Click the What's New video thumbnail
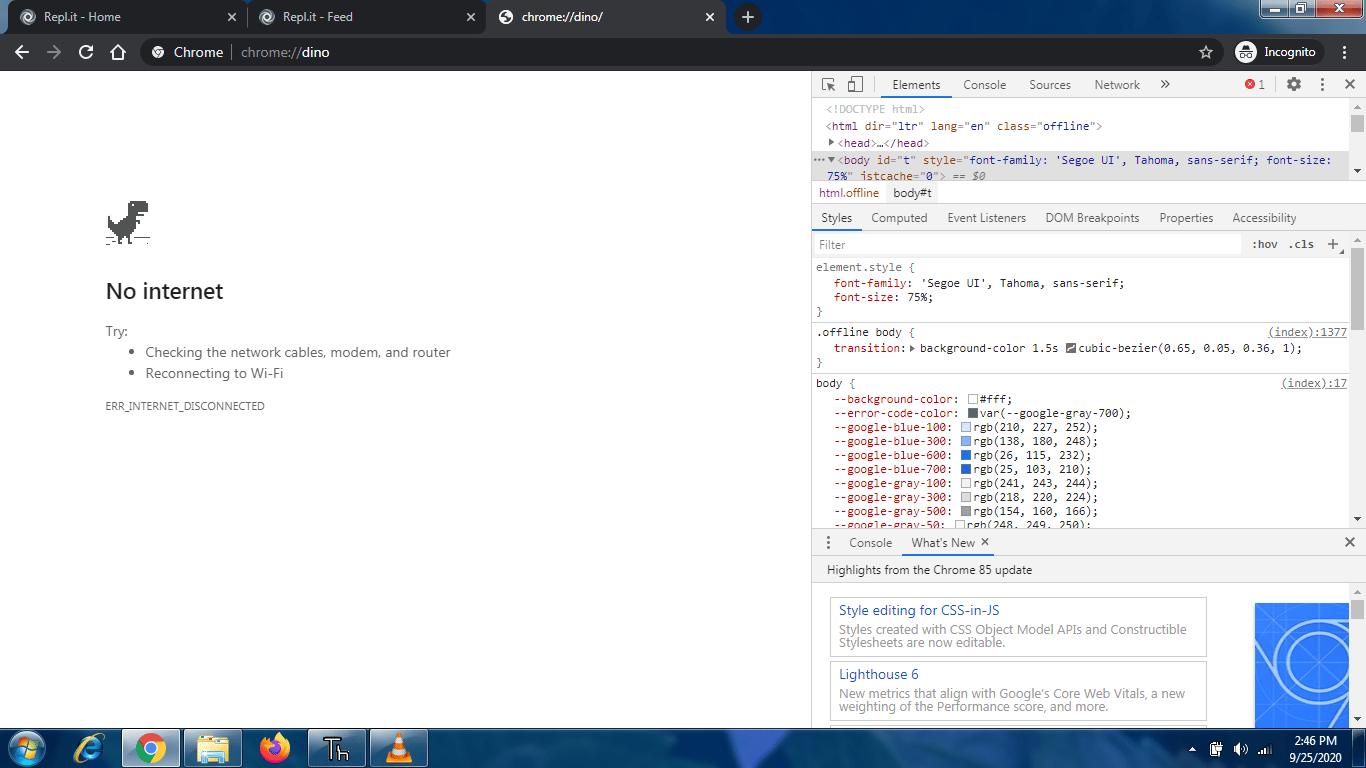Image resolution: width=1366 pixels, height=768 pixels. pyautogui.click(x=1302, y=665)
